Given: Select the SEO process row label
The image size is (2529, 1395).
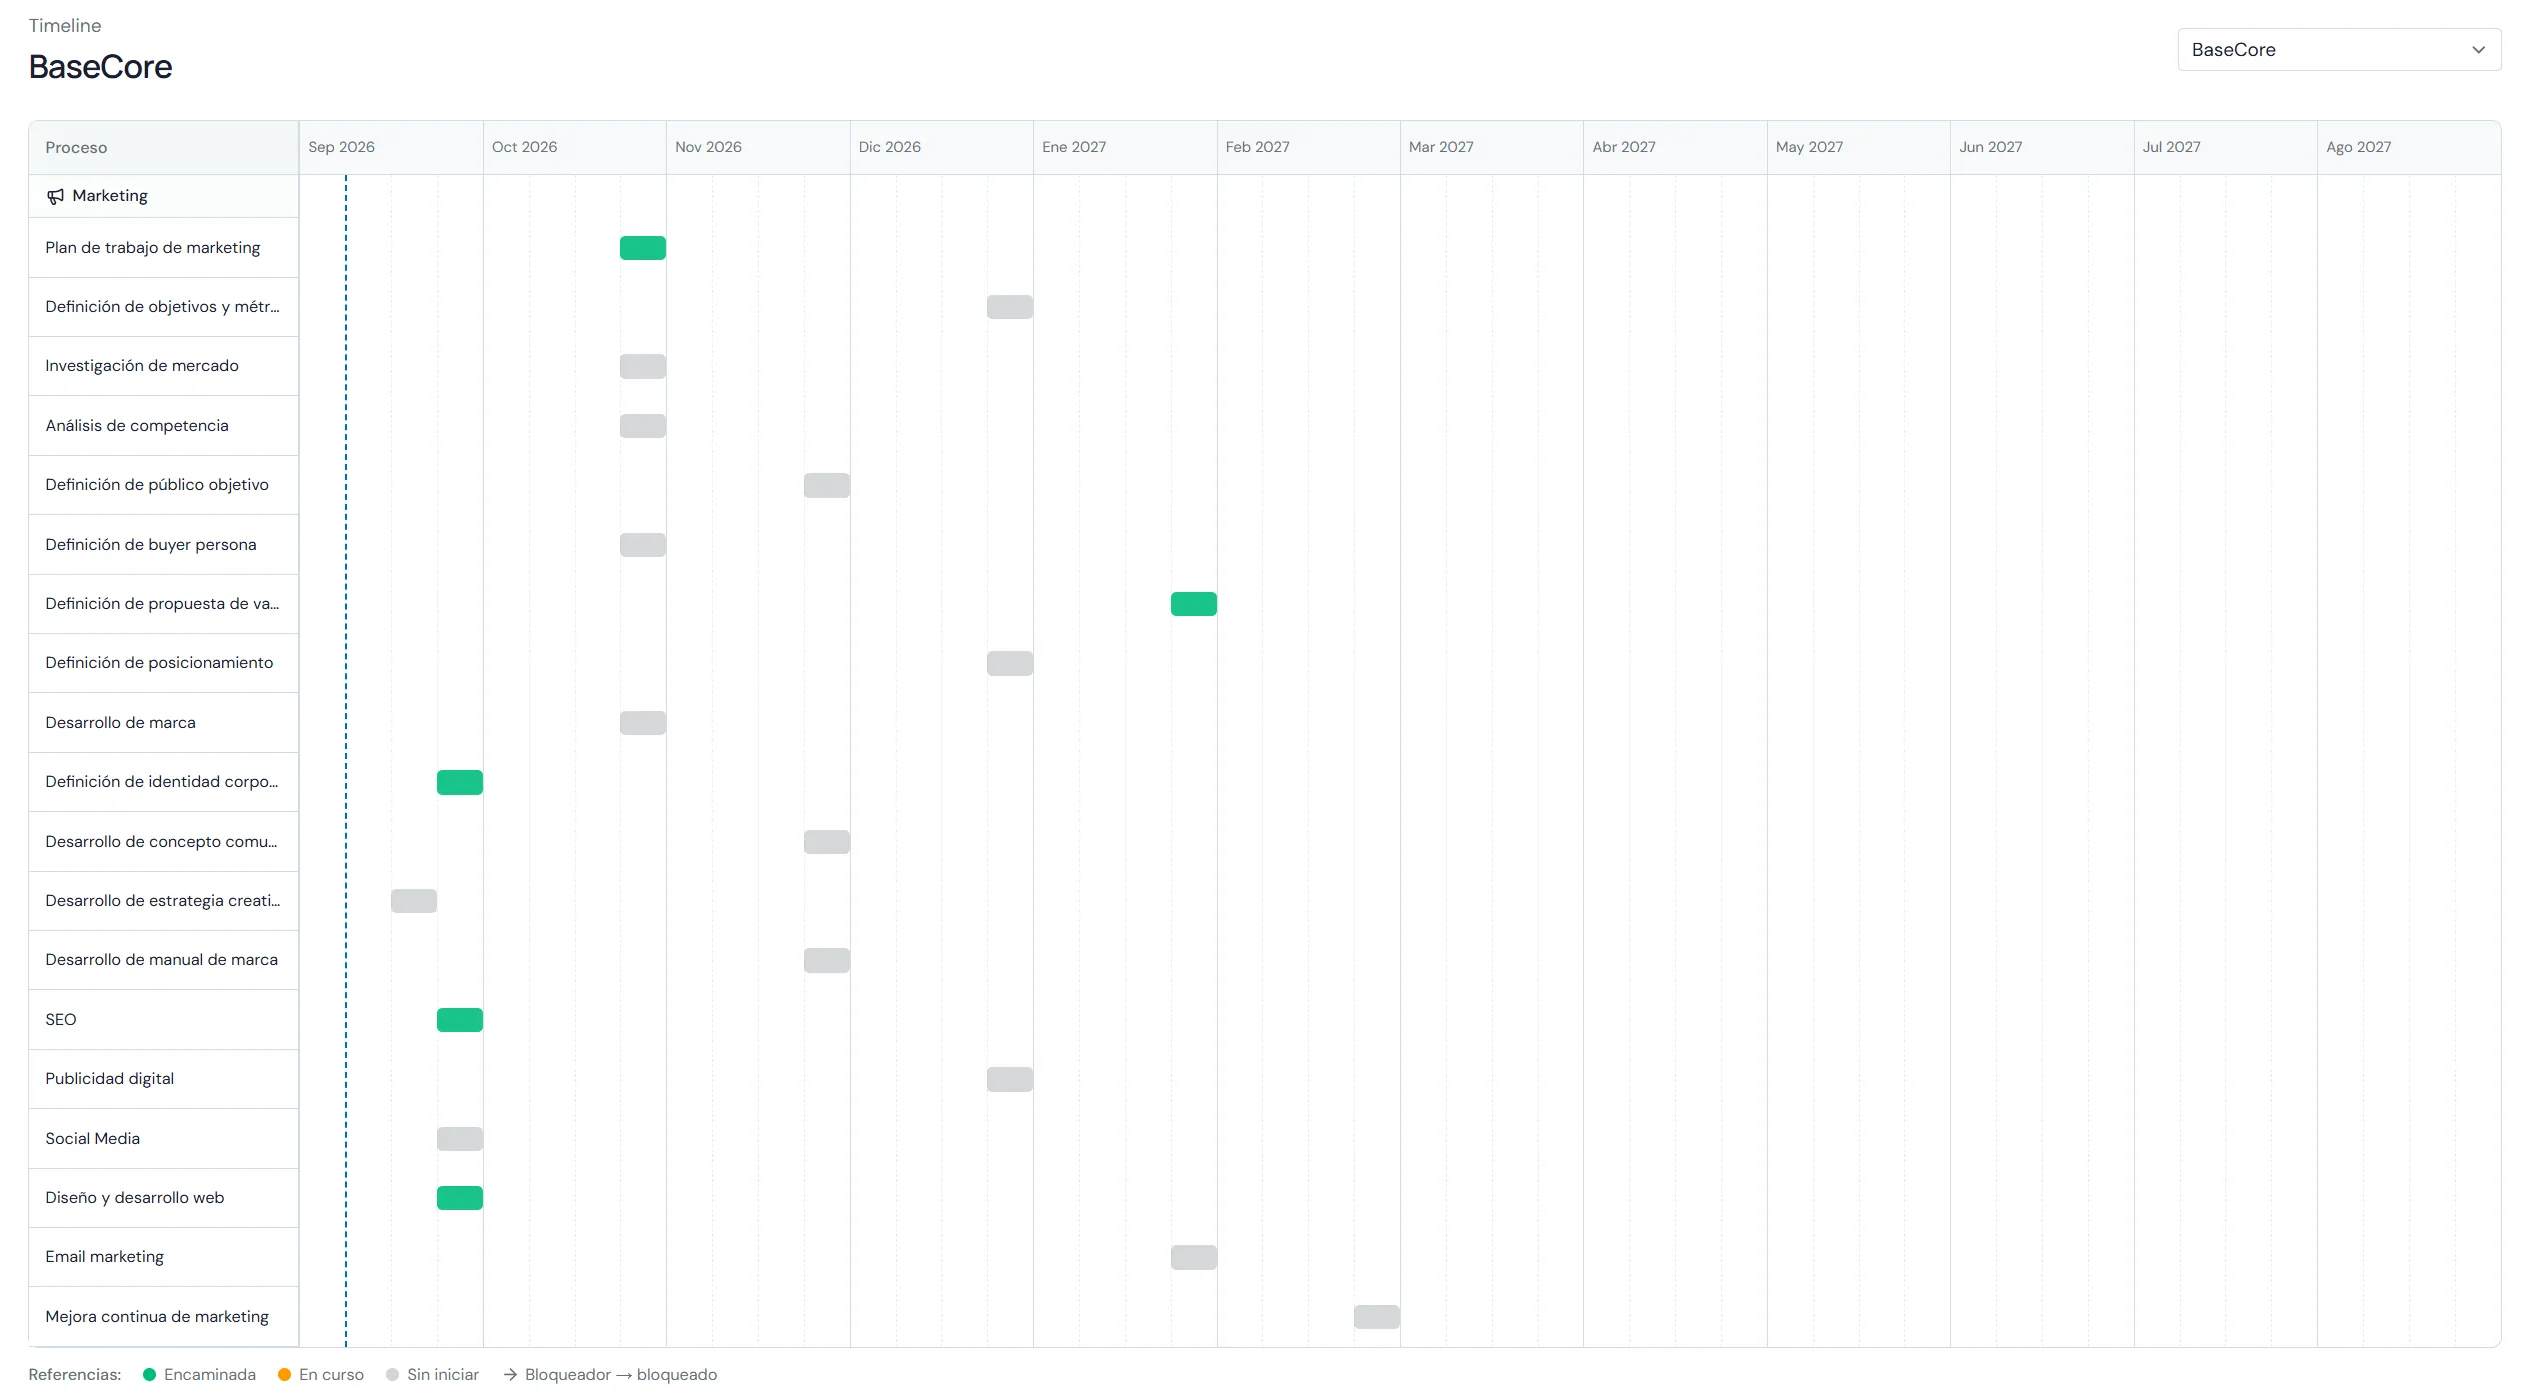Looking at the screenshot, I should point(61,1020).
